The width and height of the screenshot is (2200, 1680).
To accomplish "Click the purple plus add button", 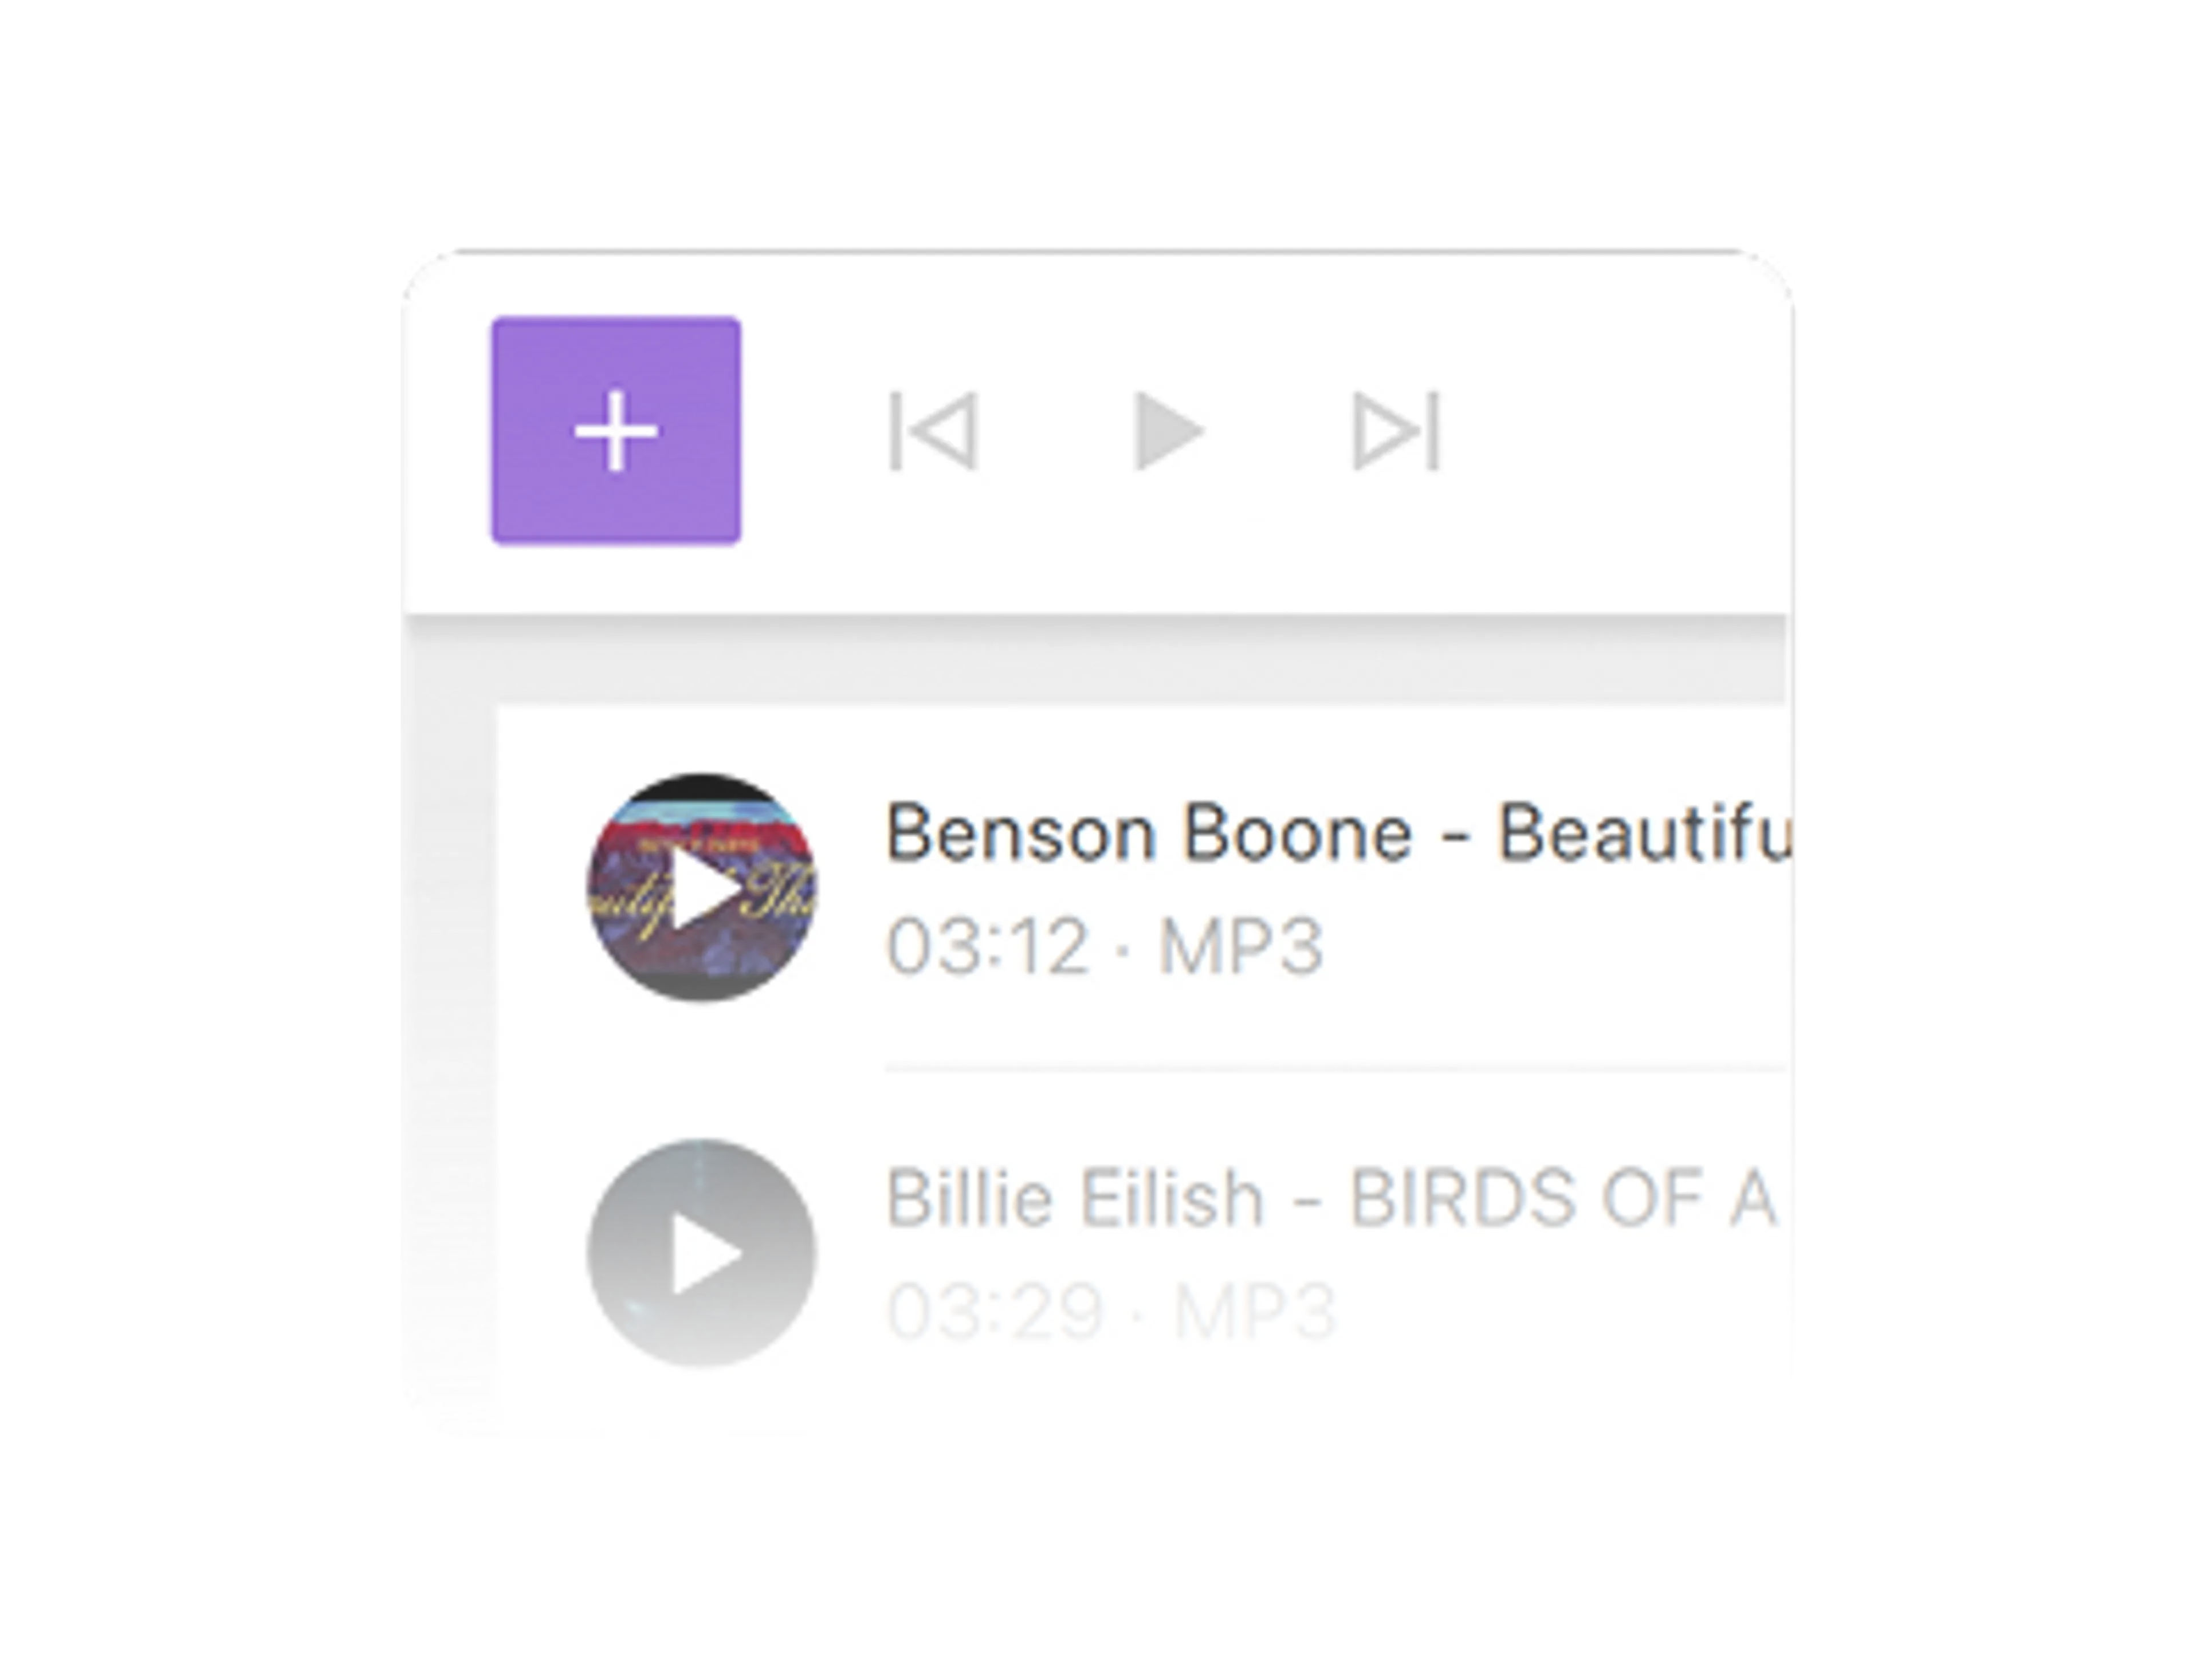I will tap(615, 431).
